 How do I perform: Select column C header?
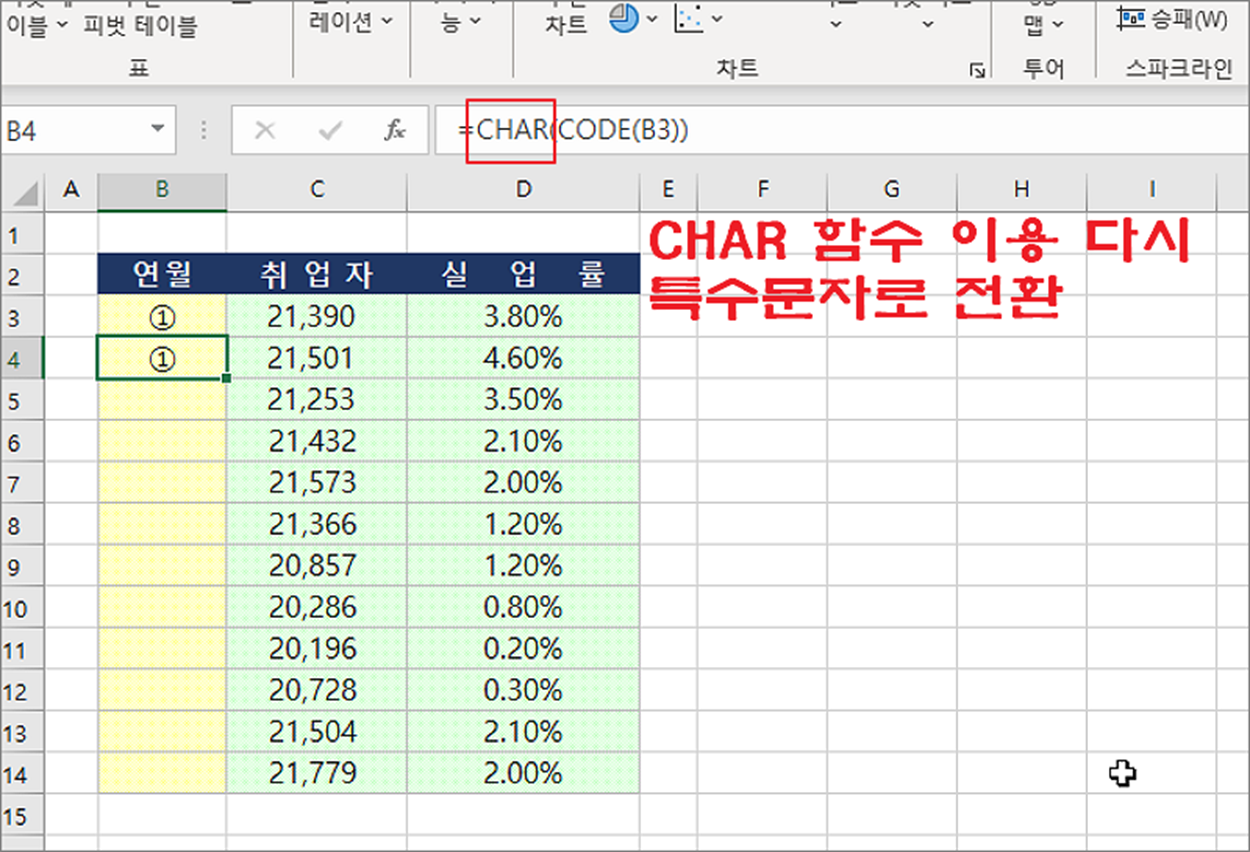[x=317, y=190]
